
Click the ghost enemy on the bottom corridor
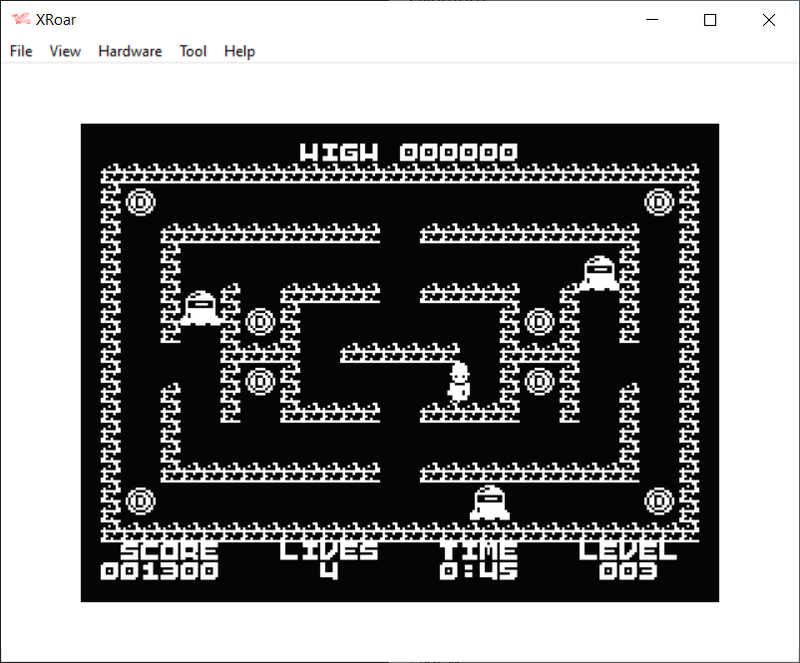pyautogui.click(x=490, y=502)
